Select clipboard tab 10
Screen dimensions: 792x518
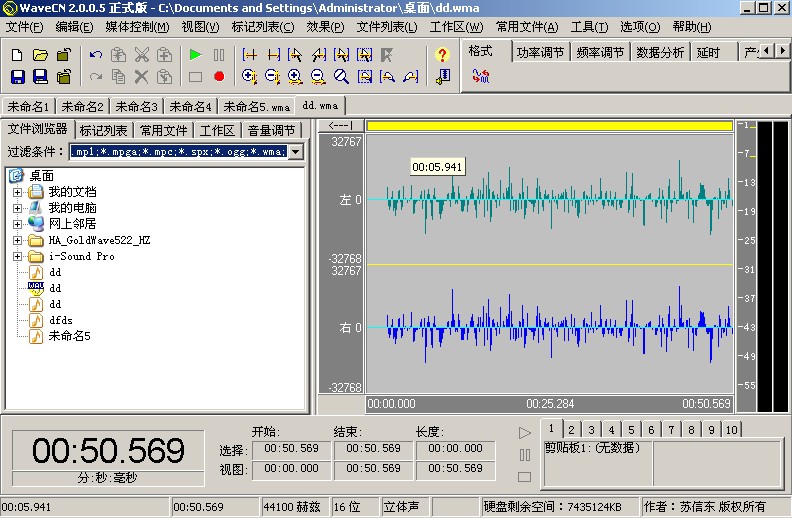(731, 430)
